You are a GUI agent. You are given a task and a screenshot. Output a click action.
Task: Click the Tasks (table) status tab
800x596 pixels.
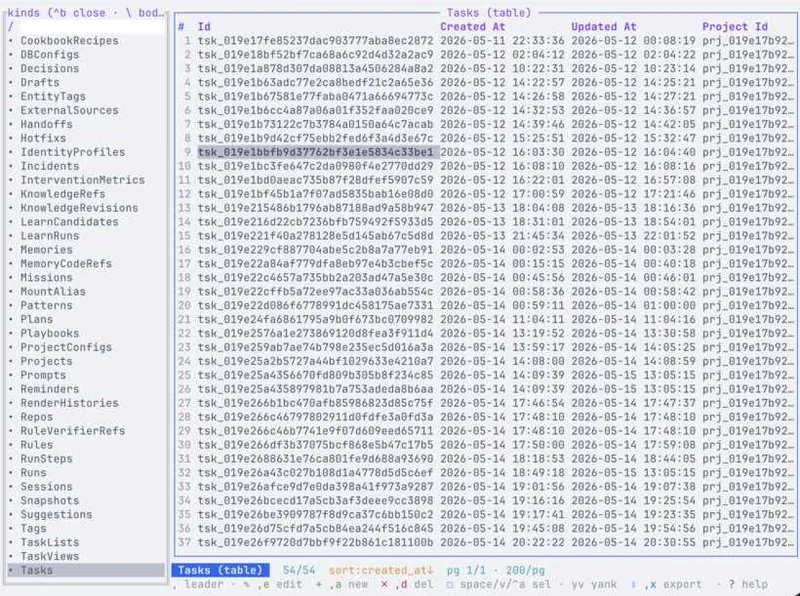[x=220, y=570]
